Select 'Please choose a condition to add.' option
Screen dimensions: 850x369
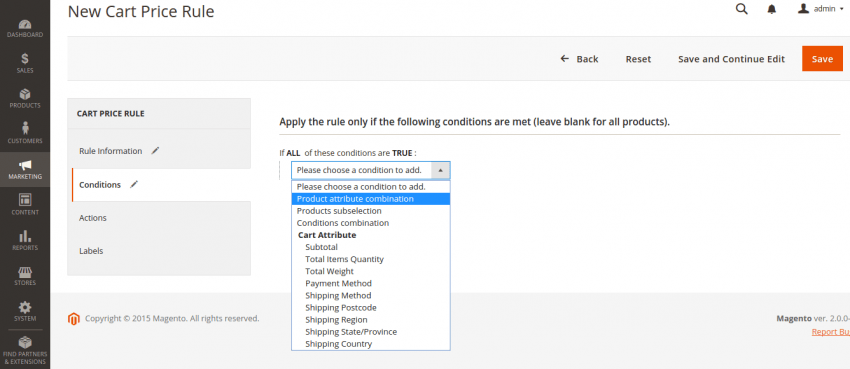[371, 186]
